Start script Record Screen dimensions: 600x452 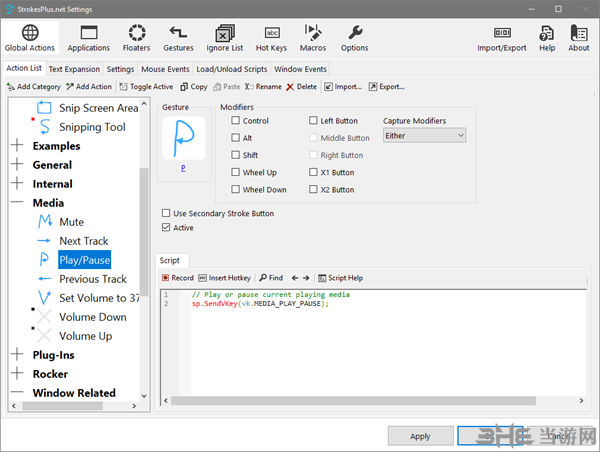pos(178,278)
